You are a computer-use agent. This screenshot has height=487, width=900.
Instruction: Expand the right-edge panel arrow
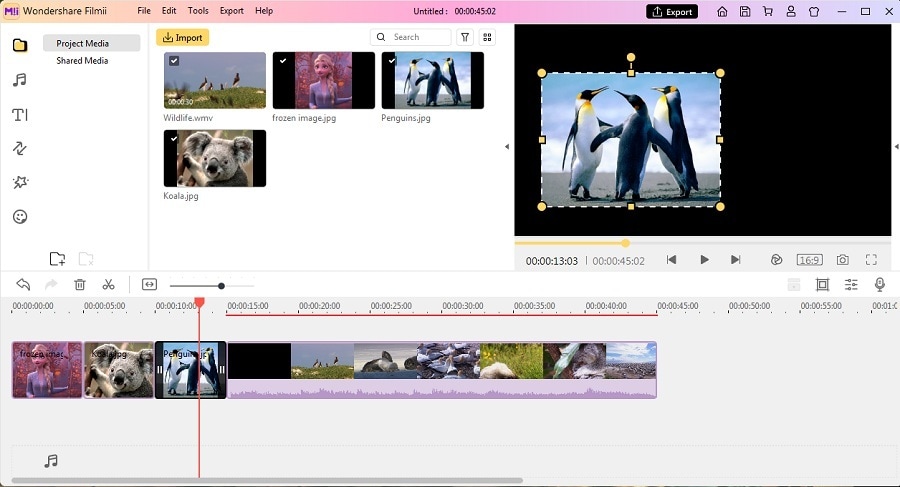coord(897,147)
